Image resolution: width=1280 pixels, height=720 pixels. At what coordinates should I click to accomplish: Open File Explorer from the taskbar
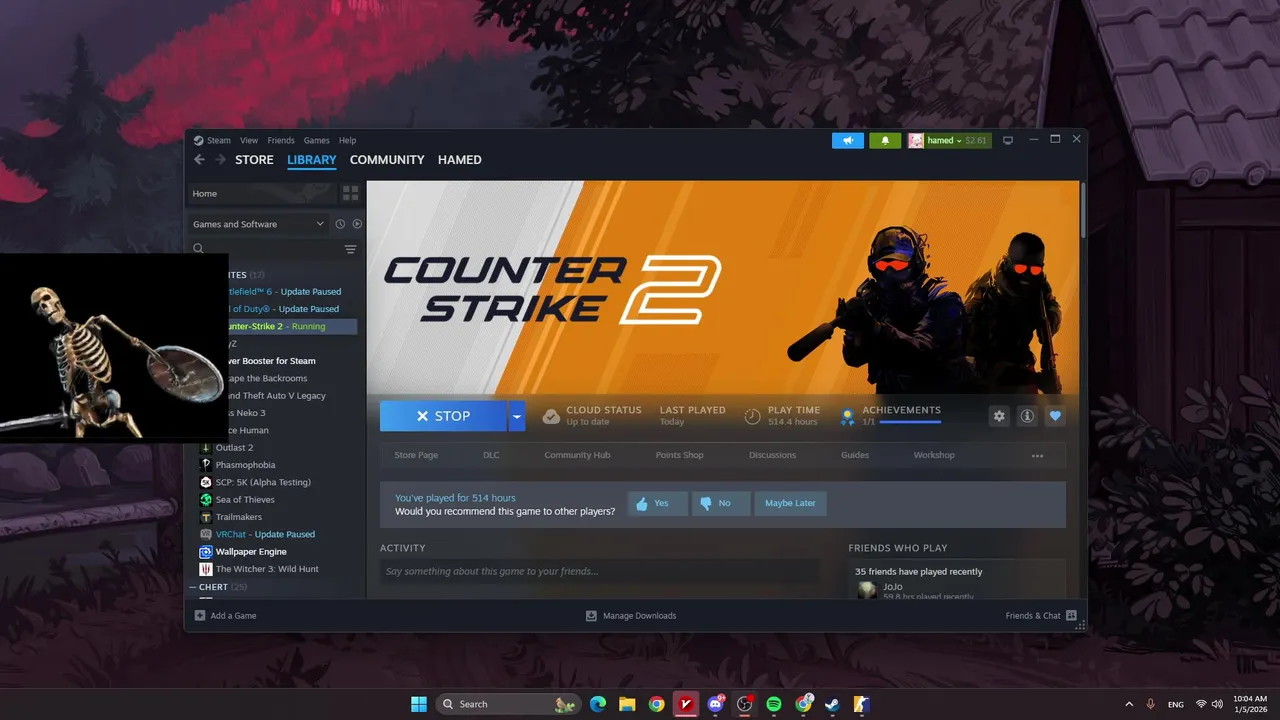[x=627, y=704]
